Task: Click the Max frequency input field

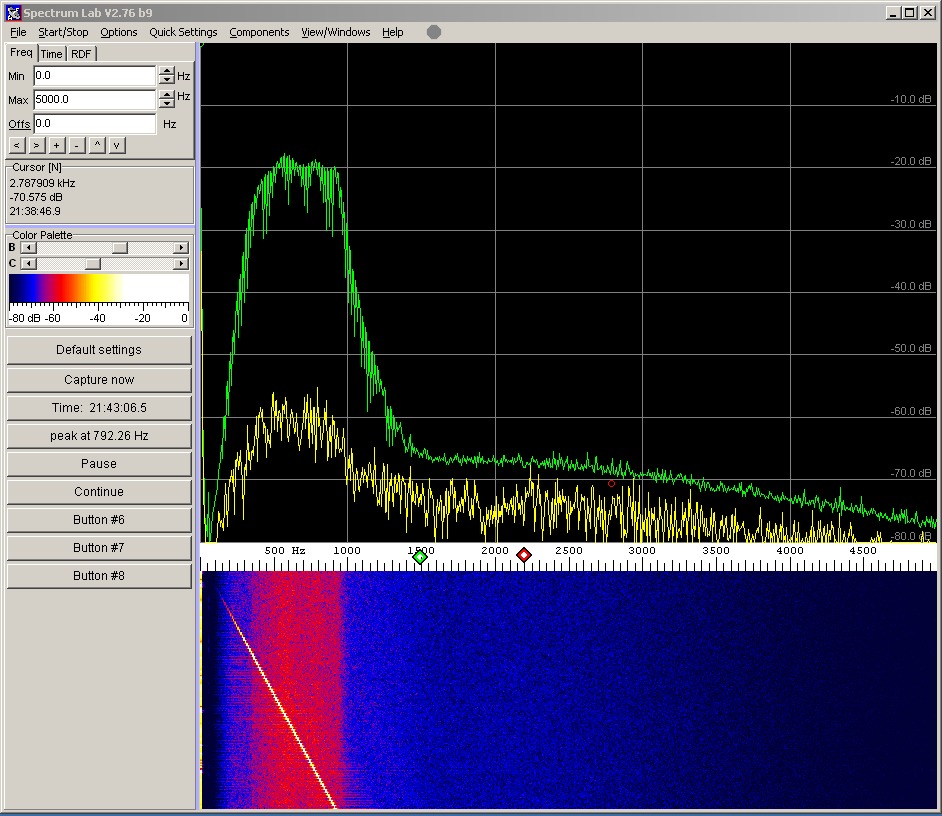Action: pos(94,100)
